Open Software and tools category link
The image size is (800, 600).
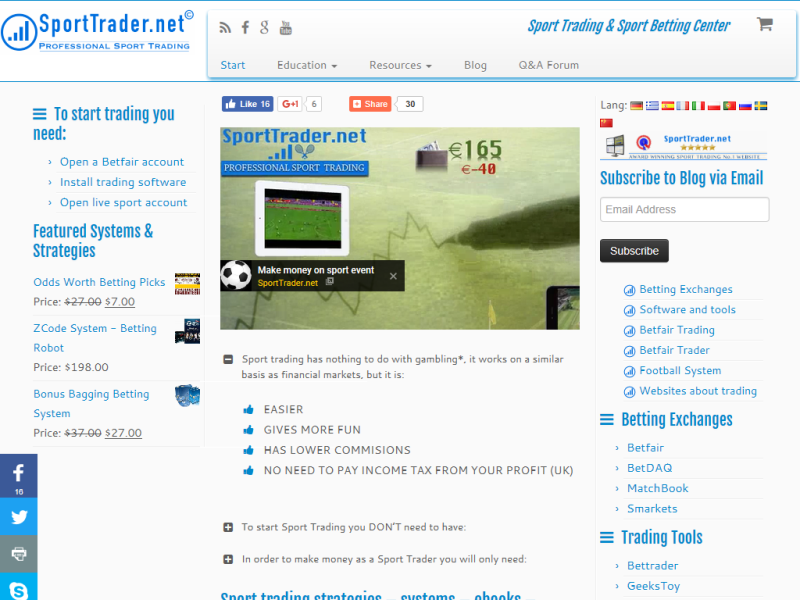coord(687,310)
